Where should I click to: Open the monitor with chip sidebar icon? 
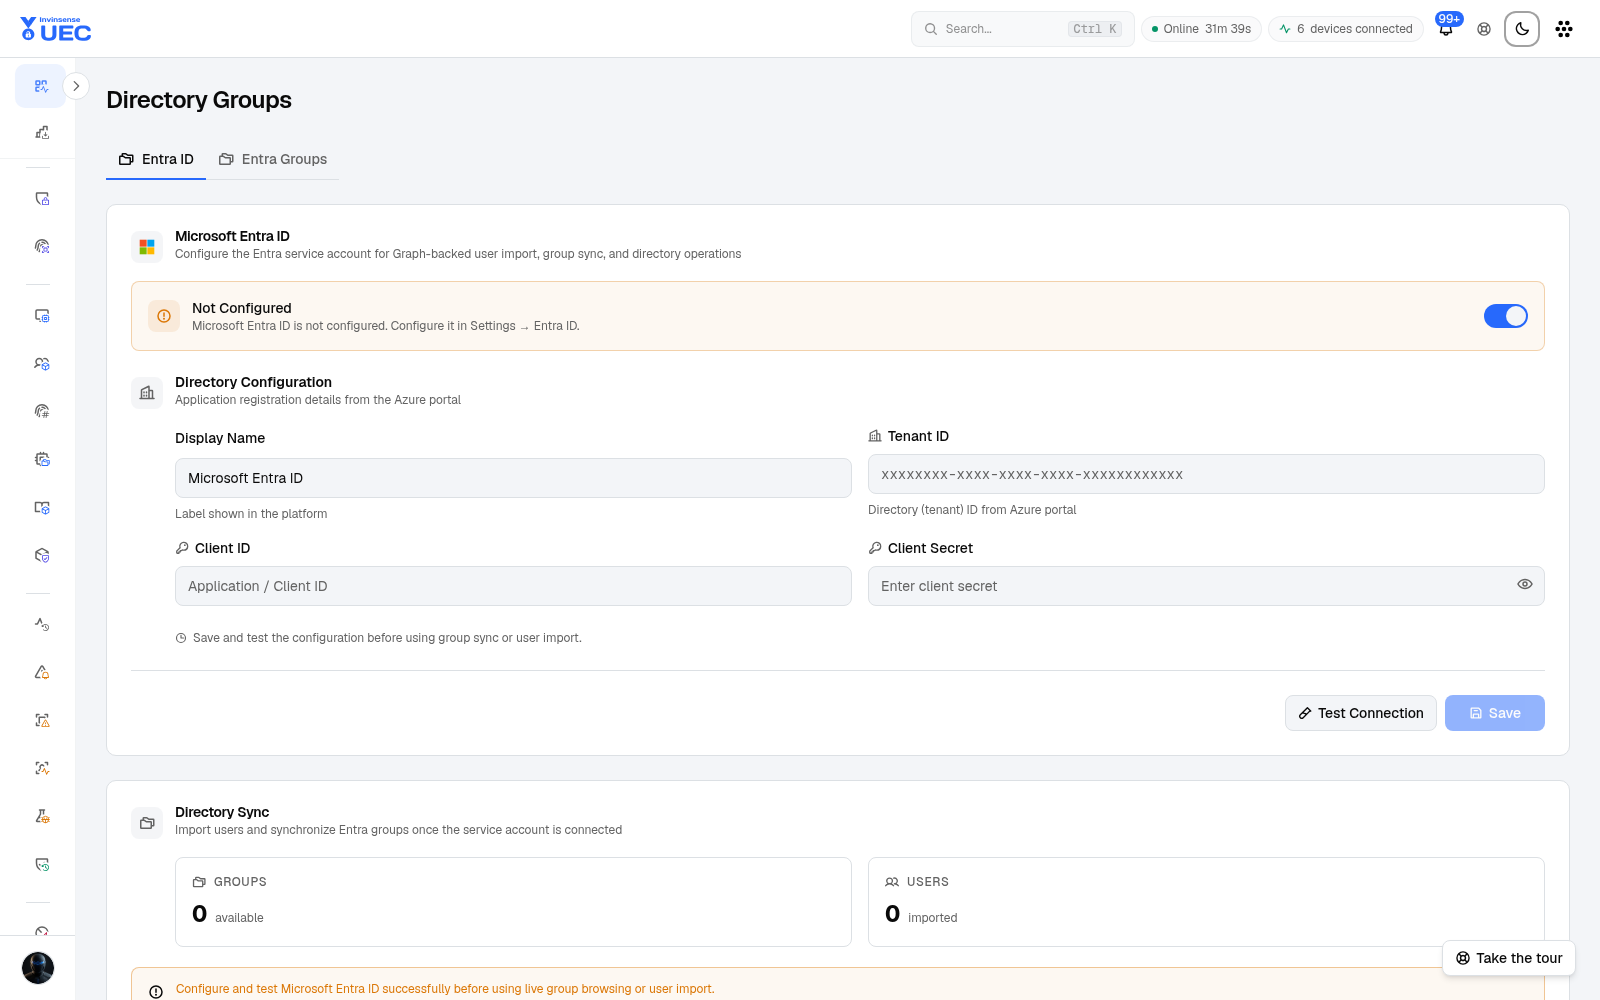pyautogui.click(x=42, y=315)
